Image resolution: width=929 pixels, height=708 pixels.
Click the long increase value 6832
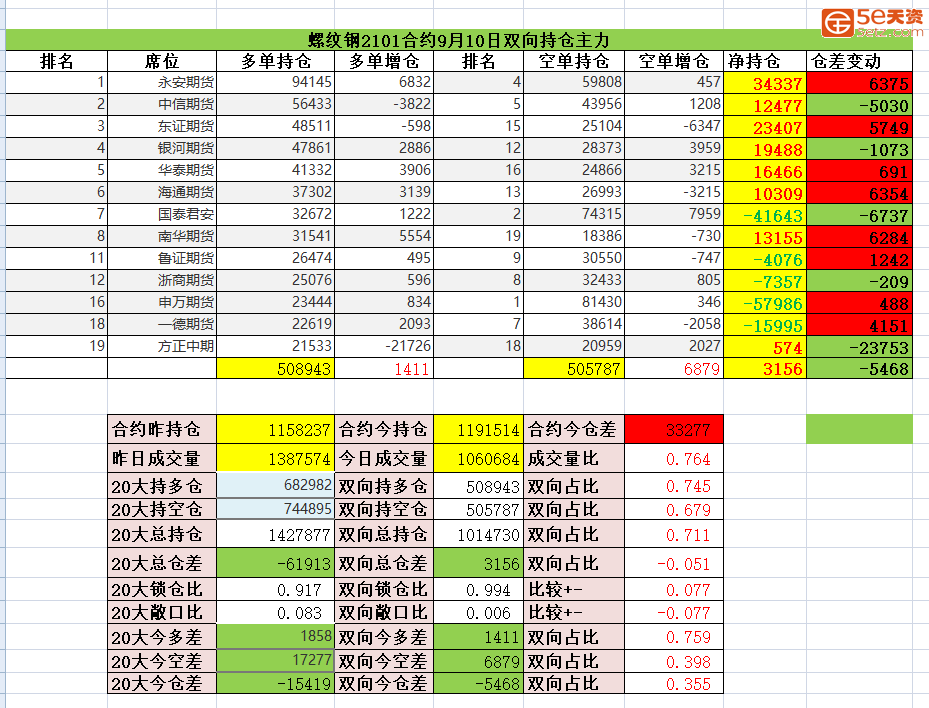point(384,82)
